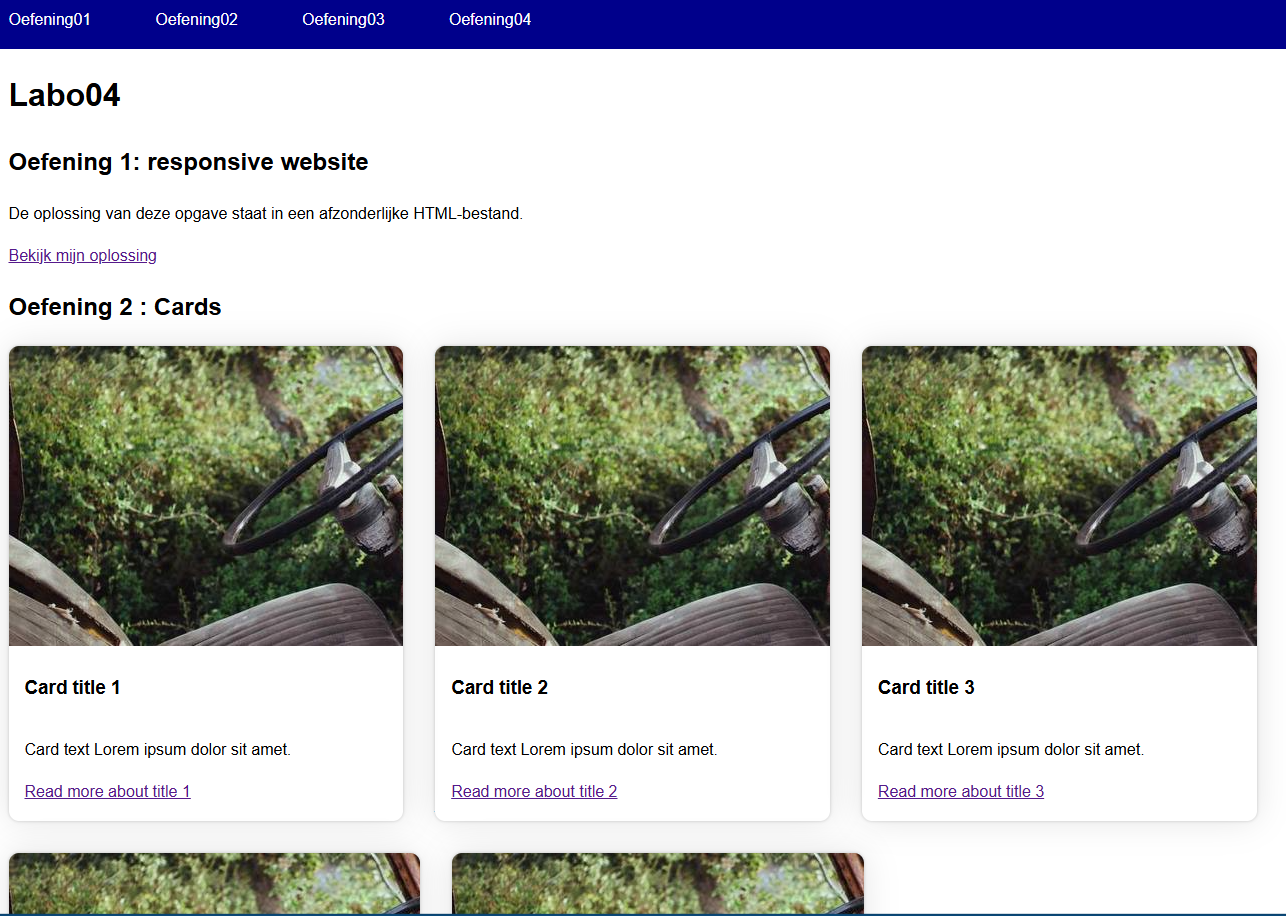Select the 'Card title 2' heading text

coord(499,687)
